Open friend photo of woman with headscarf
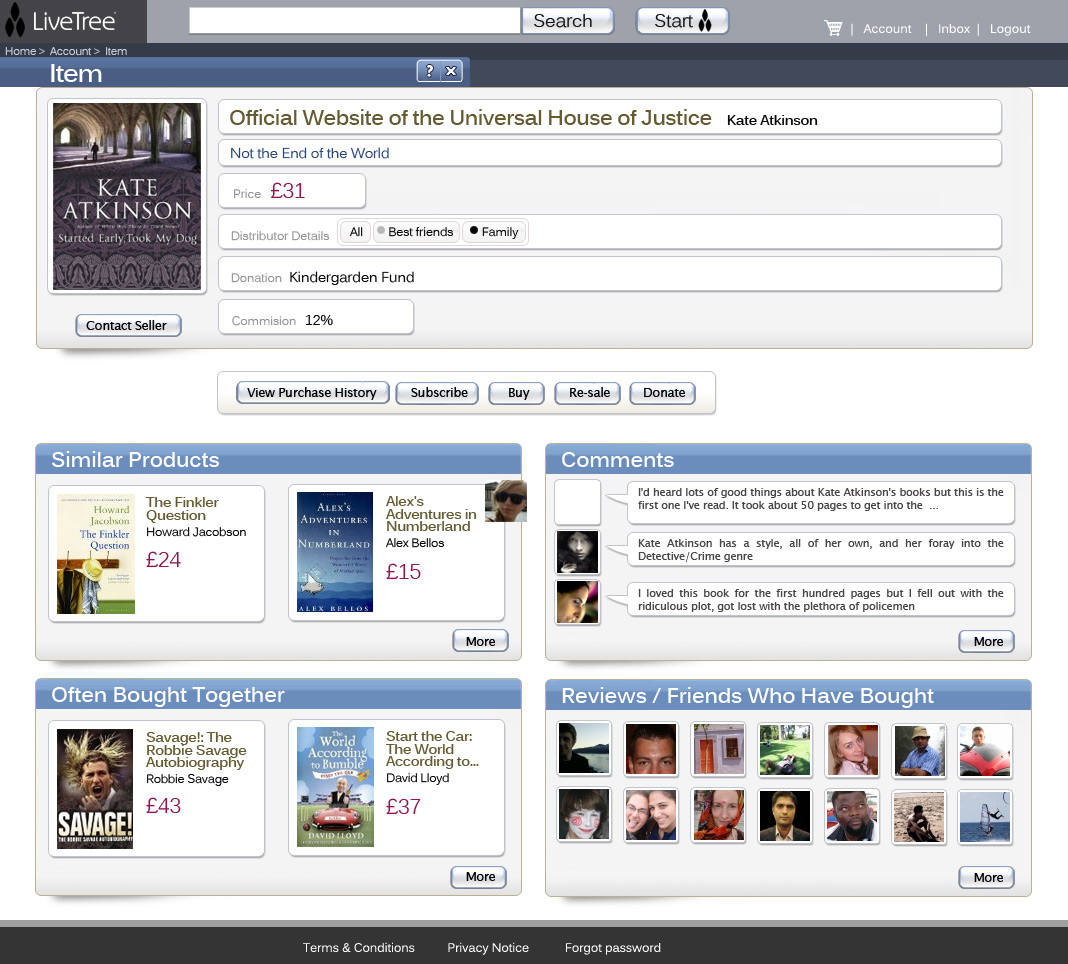 [x=719, y=815]
